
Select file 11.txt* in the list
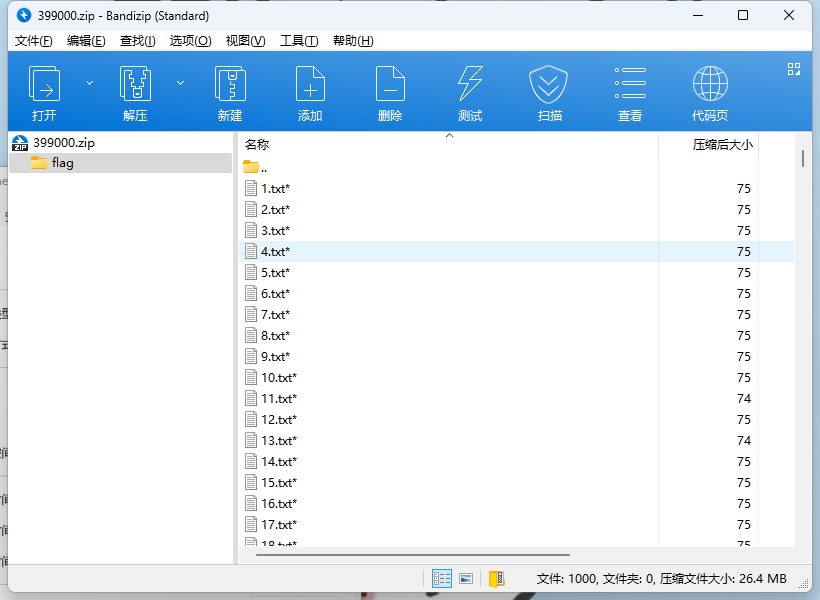(x=516, y=398)
